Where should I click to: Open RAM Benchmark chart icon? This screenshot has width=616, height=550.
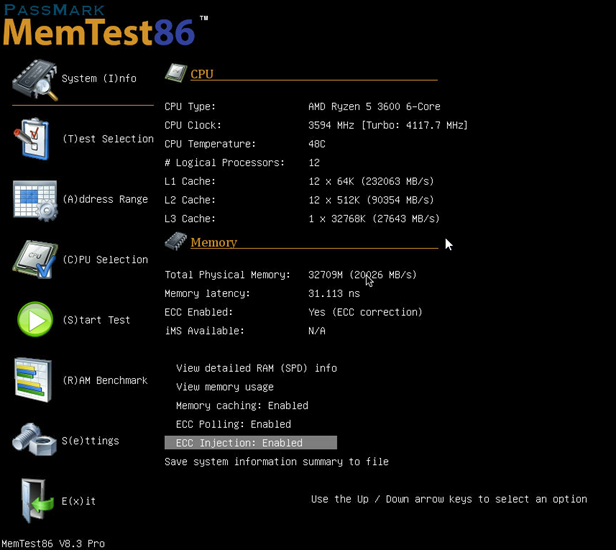[33, 380]
